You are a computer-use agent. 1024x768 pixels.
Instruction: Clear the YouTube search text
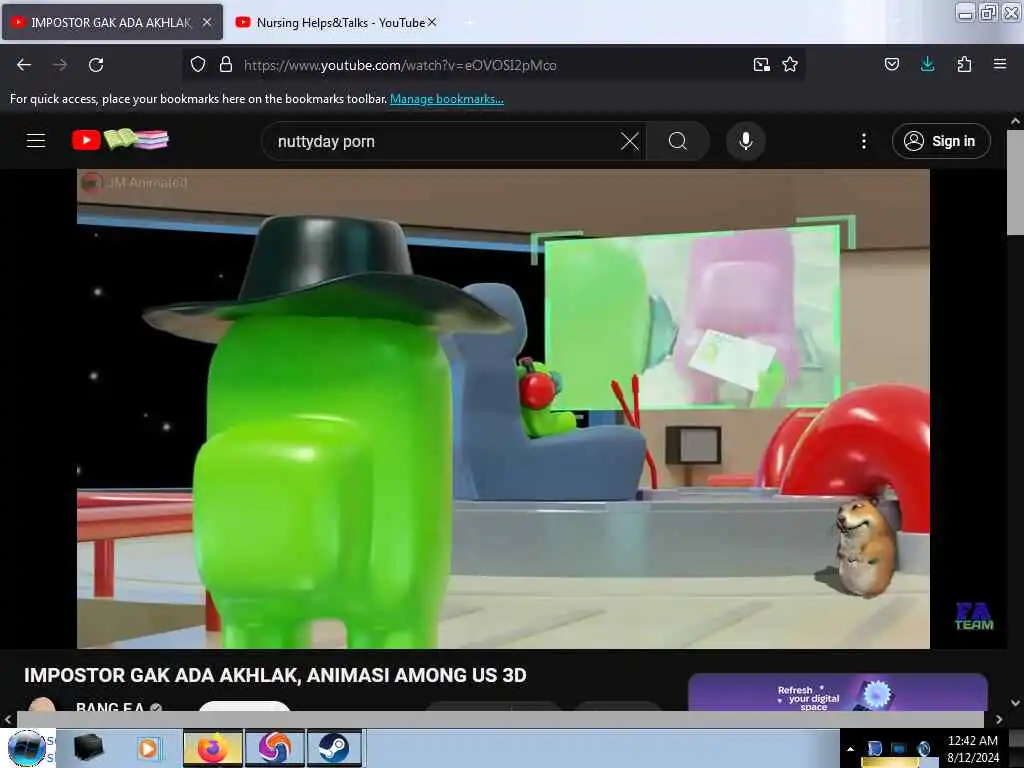click(630, 141)
